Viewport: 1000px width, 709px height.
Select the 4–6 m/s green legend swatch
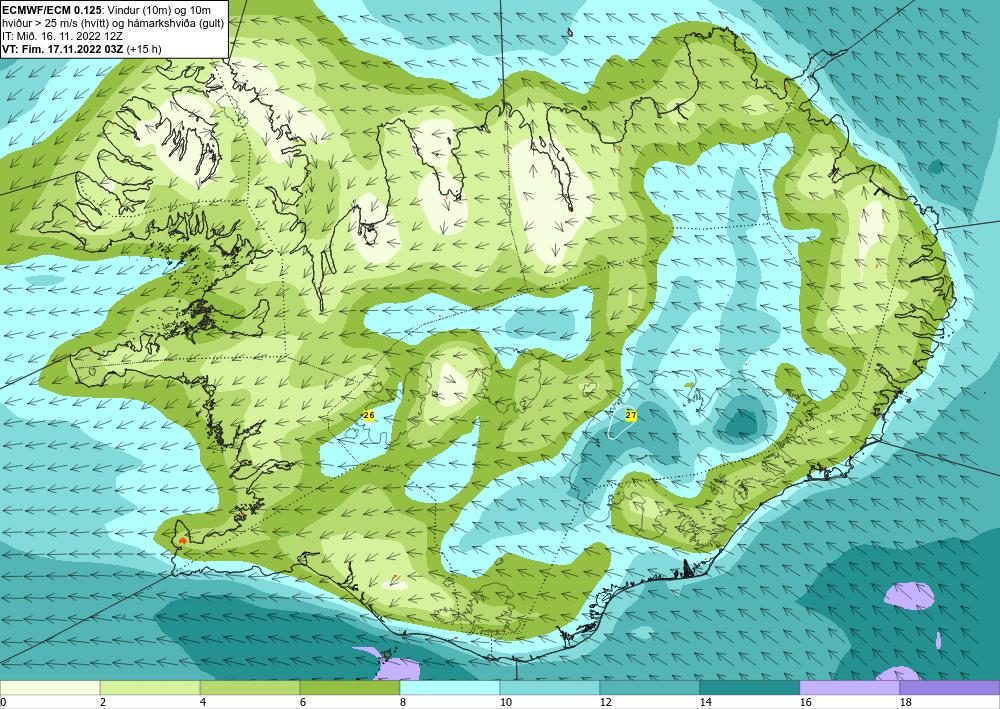250,688
